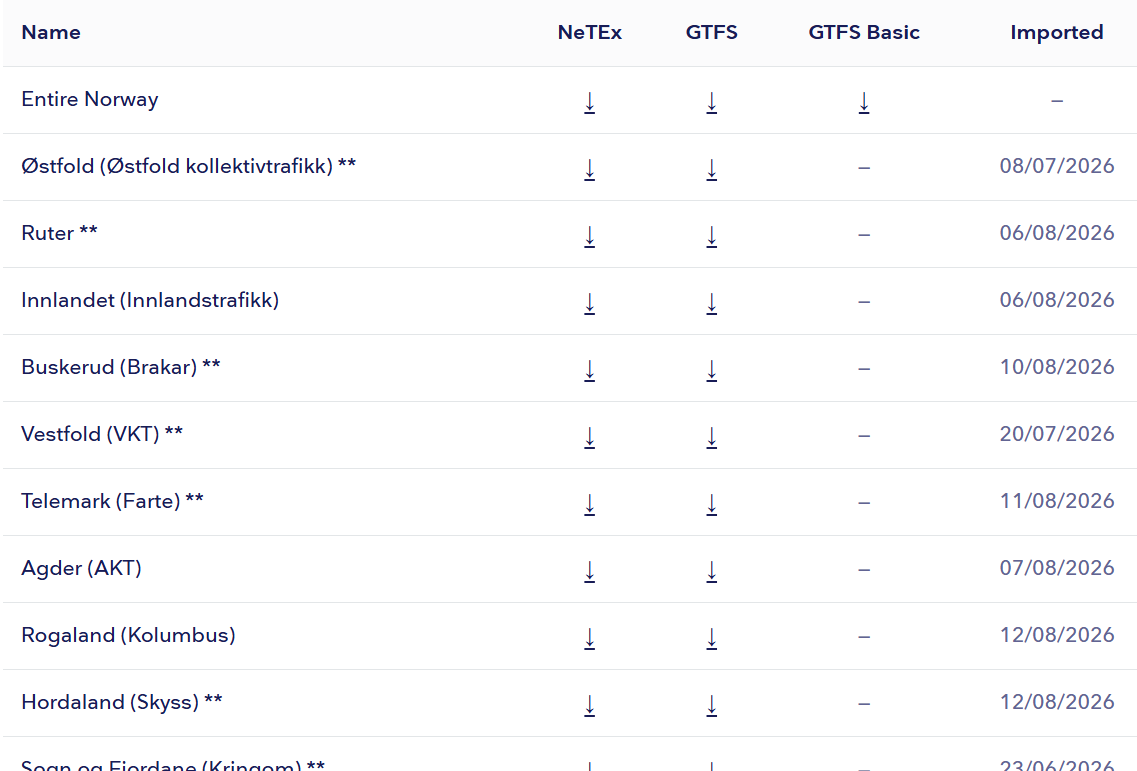1137x771 pixels.
Task: Download Telemark (Farte) NeTEx data
Action: [x=590, y=504]
